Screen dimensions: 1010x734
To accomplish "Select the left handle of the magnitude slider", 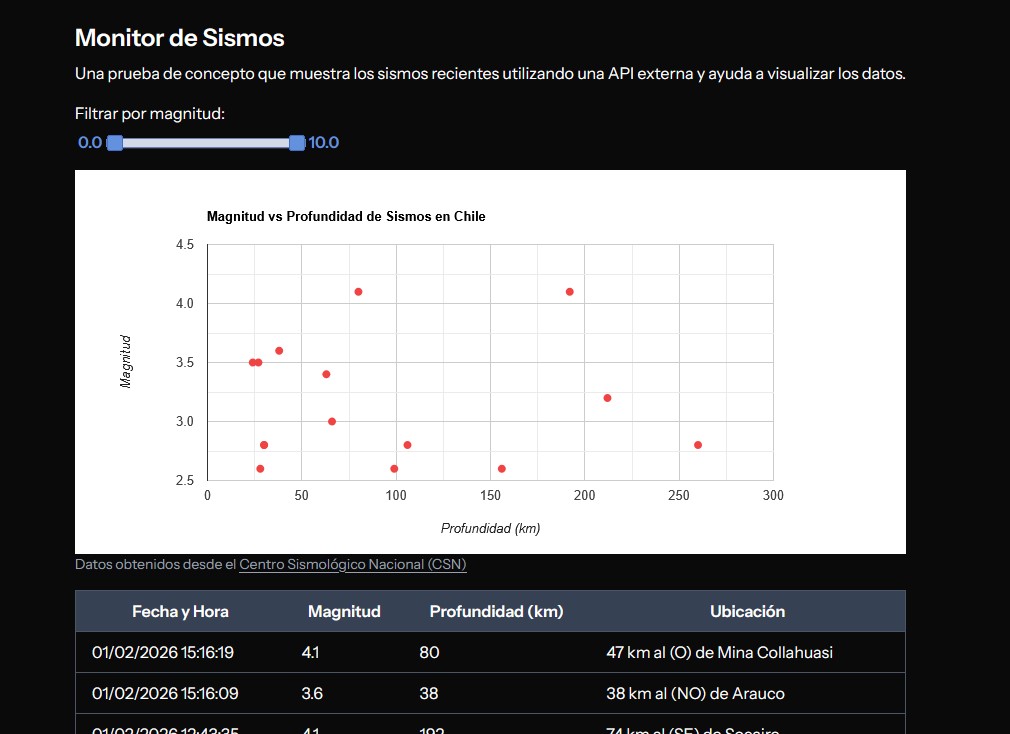I will coord(114,143).
